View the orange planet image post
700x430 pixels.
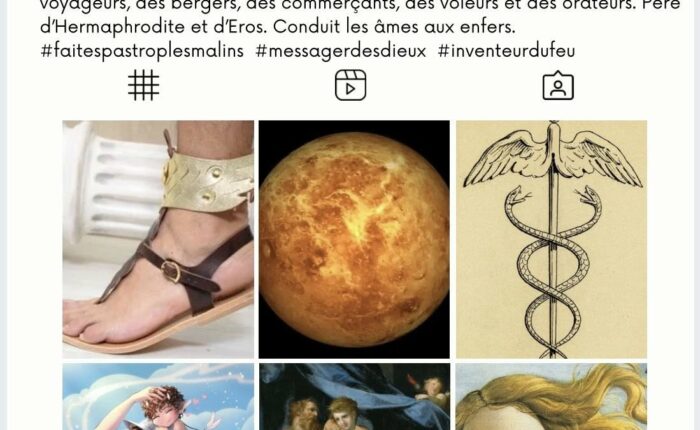[354, 239]
